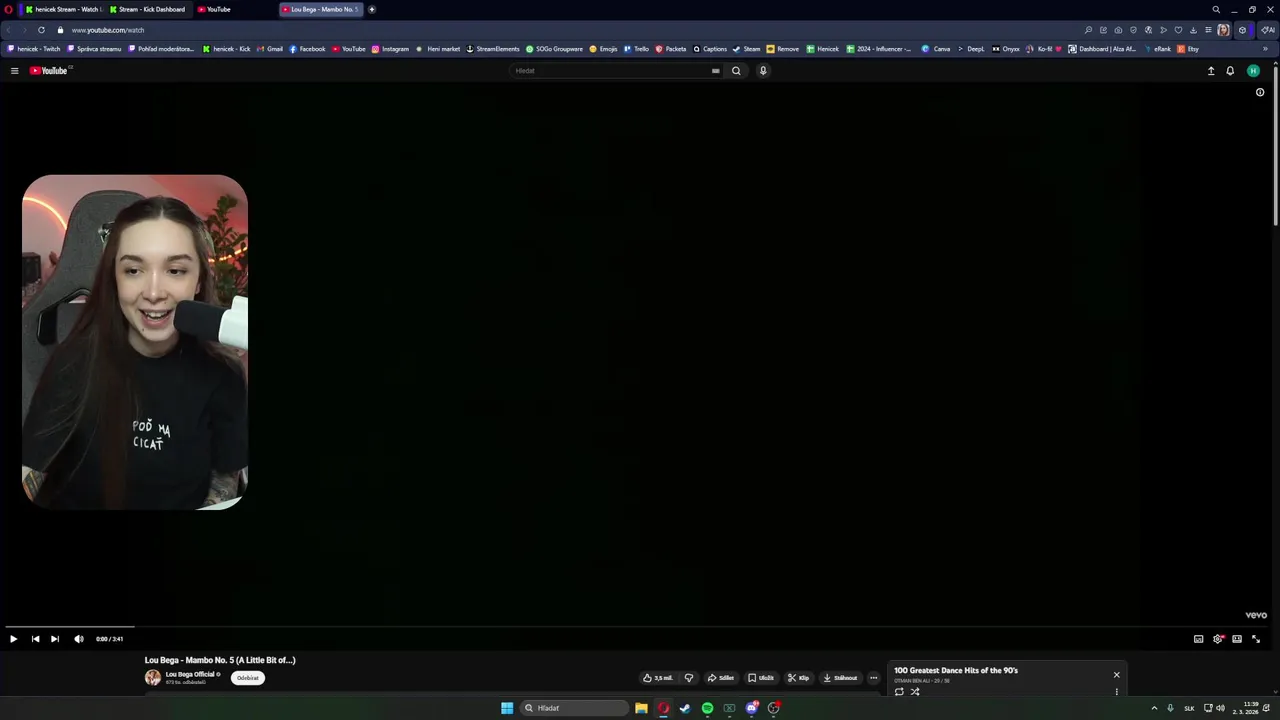Create a clip with Klip button
1280x720 pixels.
pyautogui.click(x=798, y=678)
